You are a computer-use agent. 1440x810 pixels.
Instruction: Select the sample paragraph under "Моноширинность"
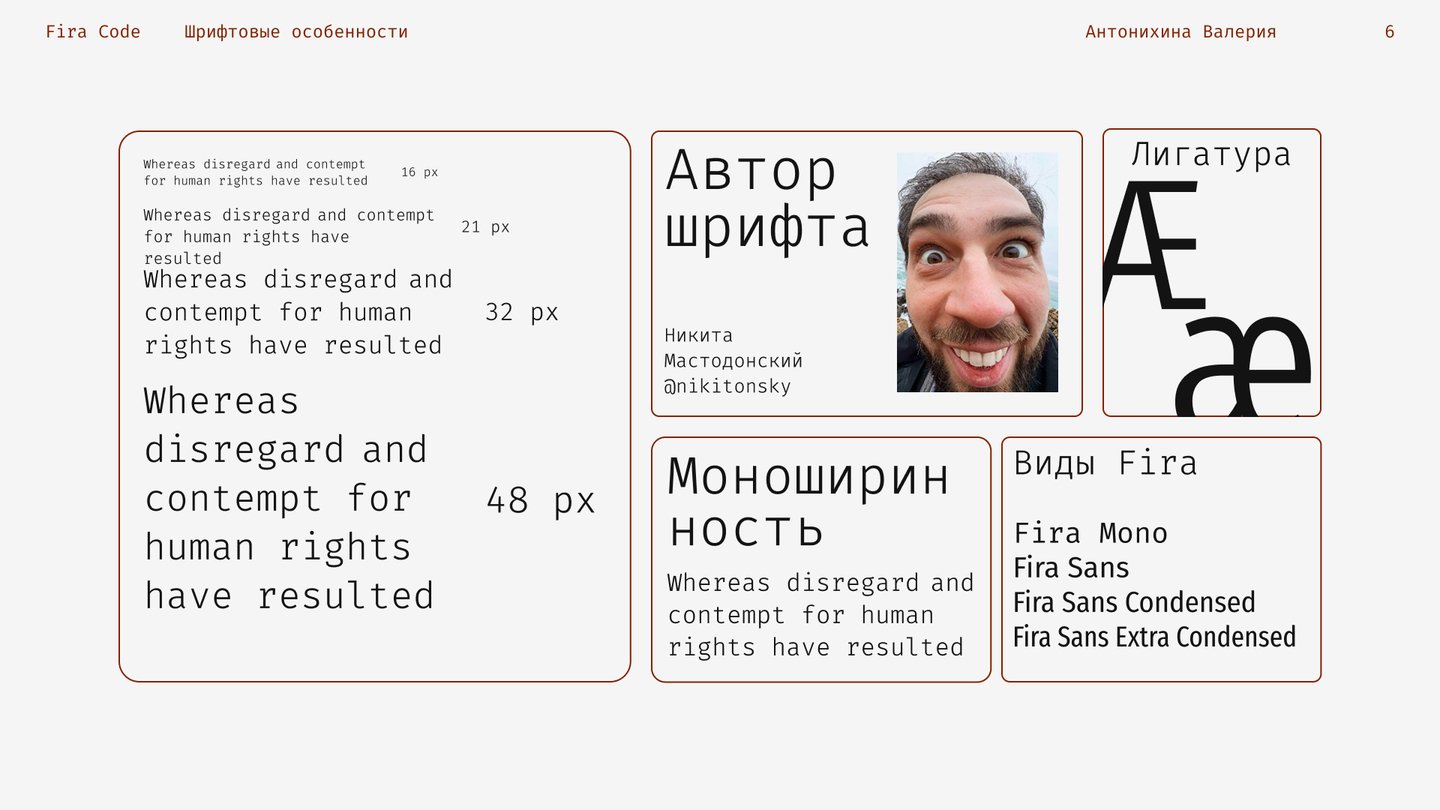coord(820,615)
